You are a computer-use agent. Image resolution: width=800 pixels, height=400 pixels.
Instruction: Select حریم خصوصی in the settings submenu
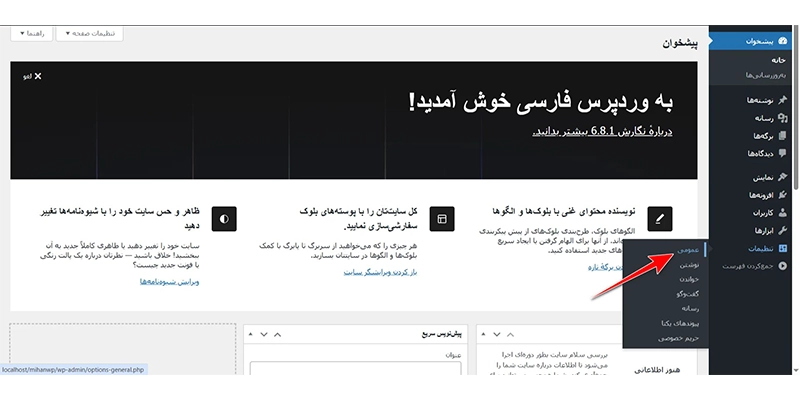pyautogui.click(x=678, y=338)
